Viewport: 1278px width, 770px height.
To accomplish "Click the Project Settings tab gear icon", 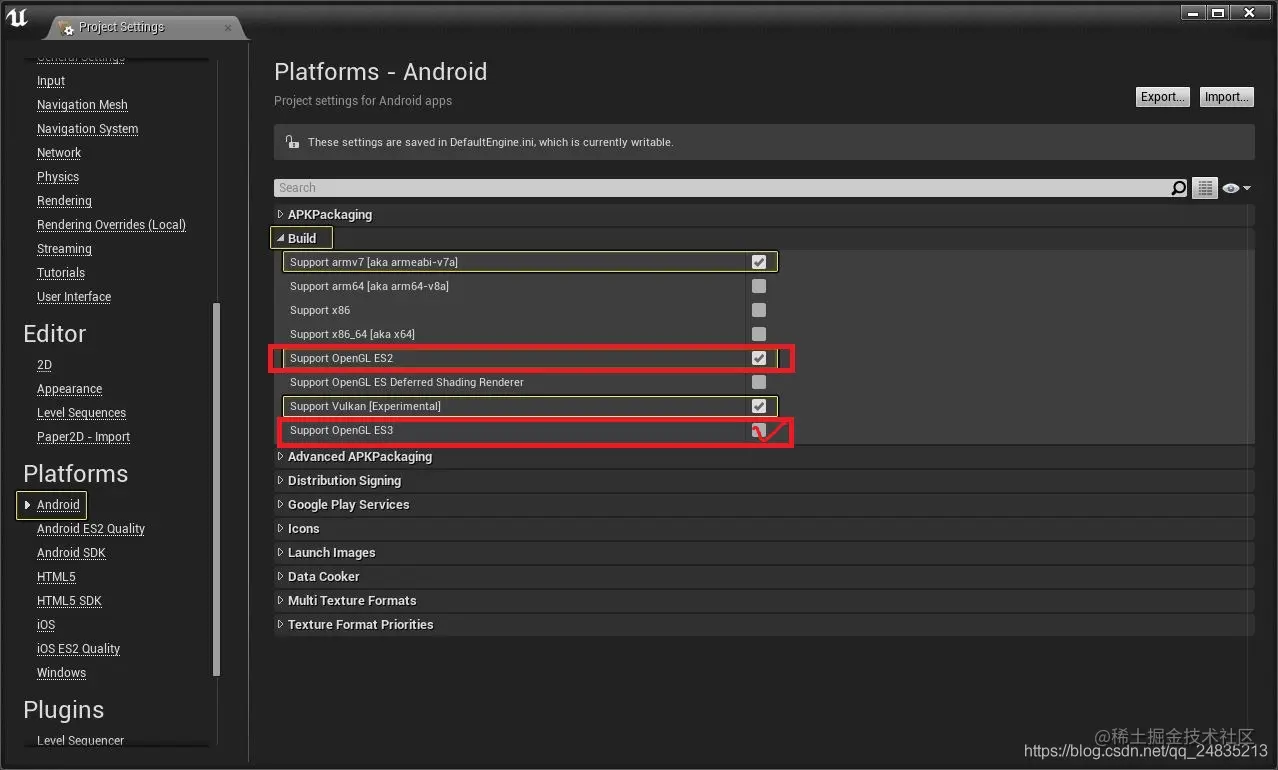I will coord(66,29).
